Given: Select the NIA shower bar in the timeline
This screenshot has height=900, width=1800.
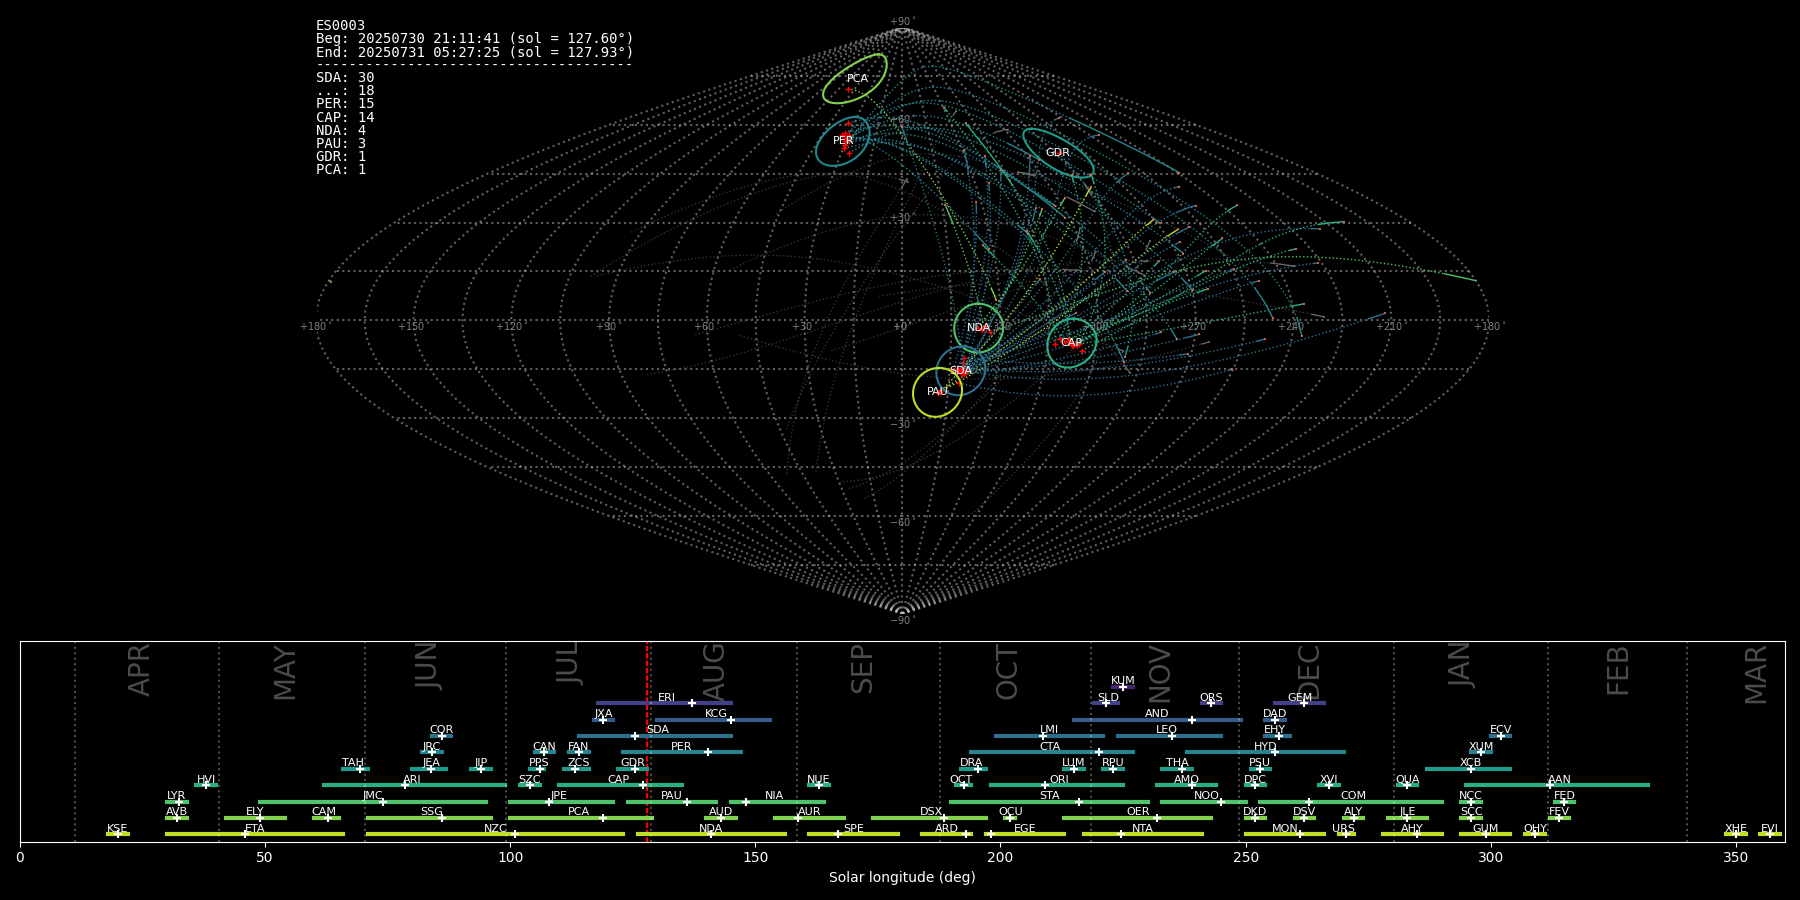Looking at the screenshot, I should tap(777, 801).
